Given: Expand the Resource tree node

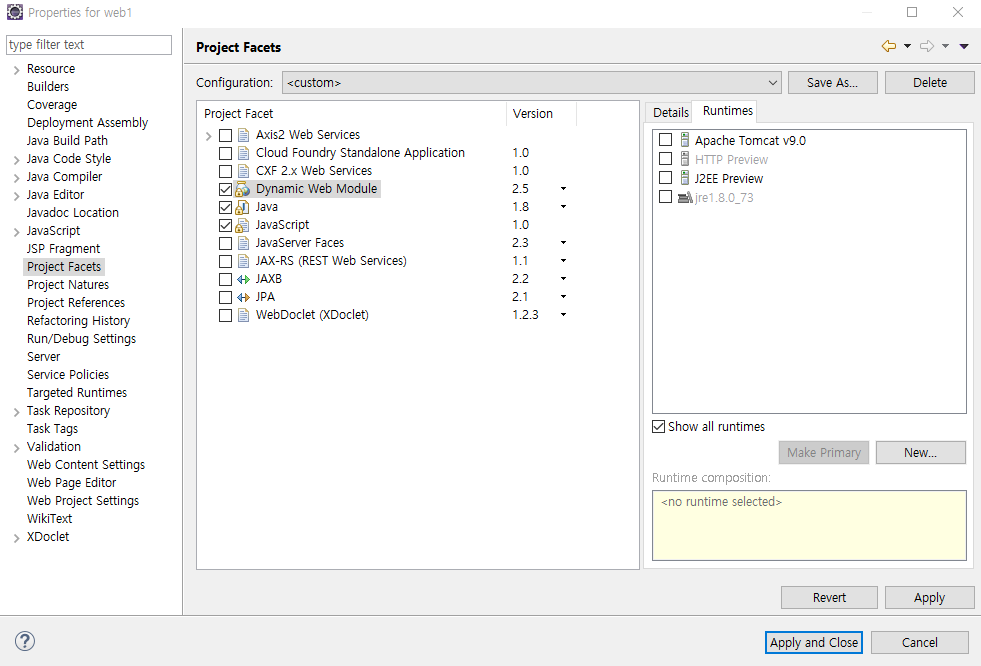Looking at the screenshot, I should click(x=16, y=70).
